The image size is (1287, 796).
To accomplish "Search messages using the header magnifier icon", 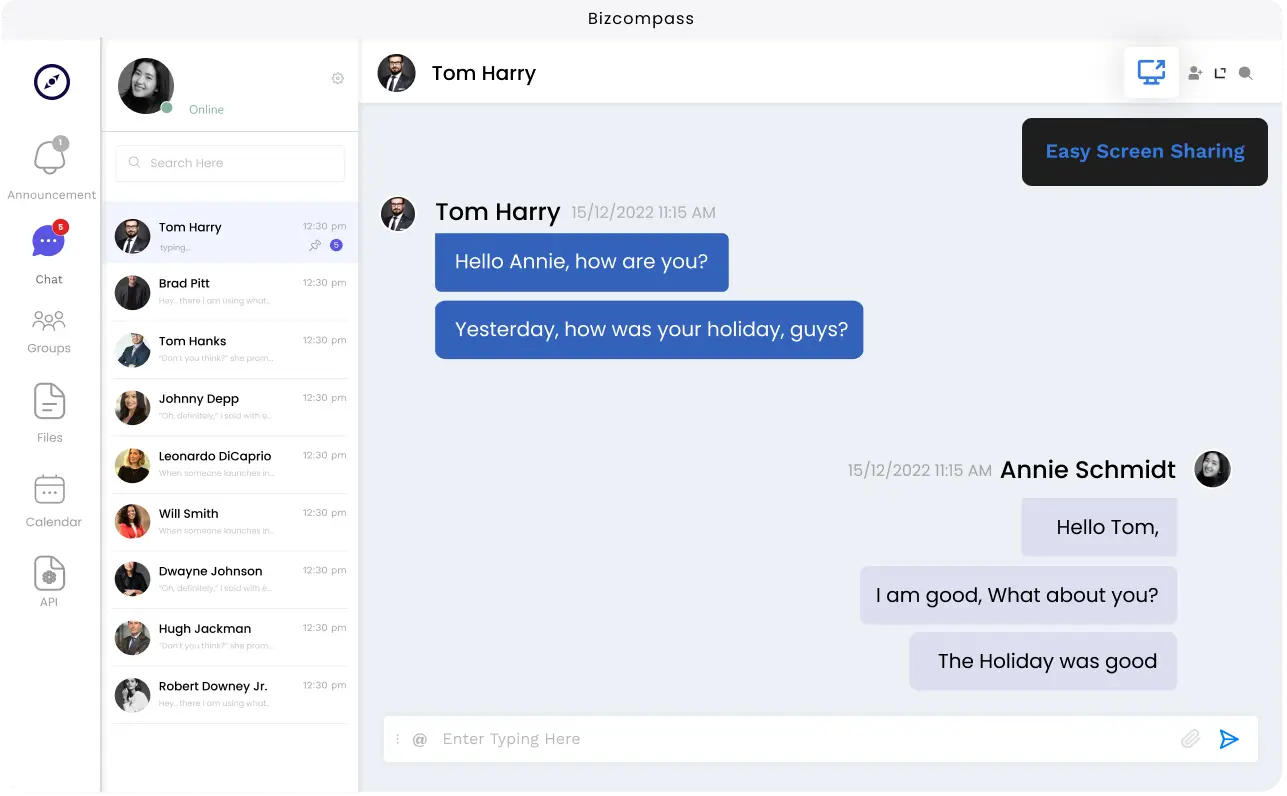I will 1245,73.
